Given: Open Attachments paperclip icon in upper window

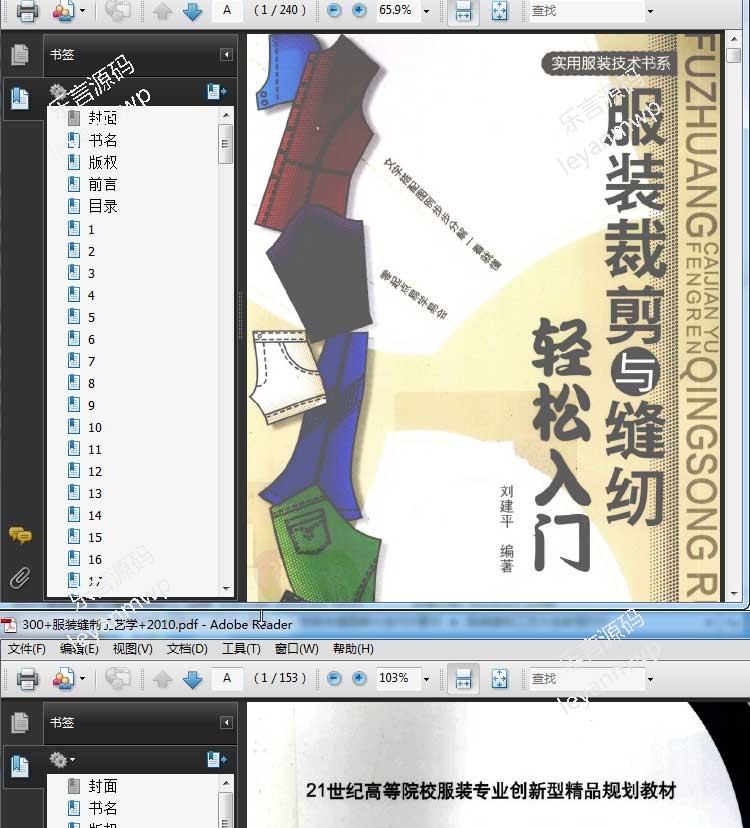Looking at the screenshot, I should point(20,578).
